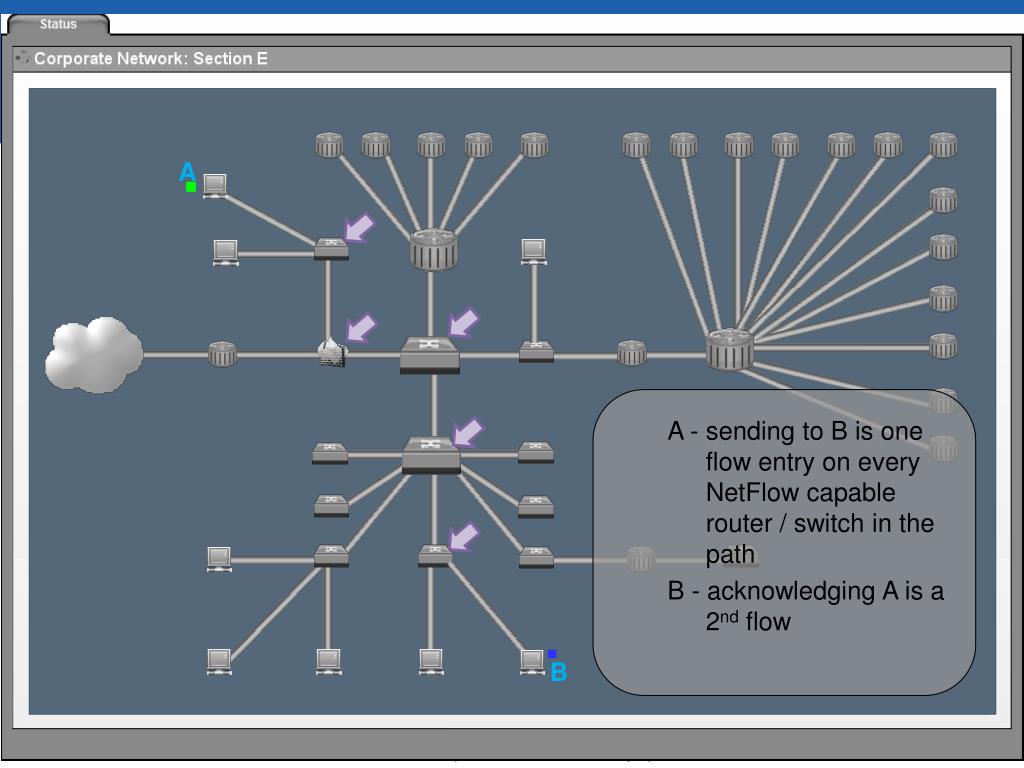1024x768 pixels.
Task: Click the firewall brick-wall icon
Action: [x=332, y=353]
